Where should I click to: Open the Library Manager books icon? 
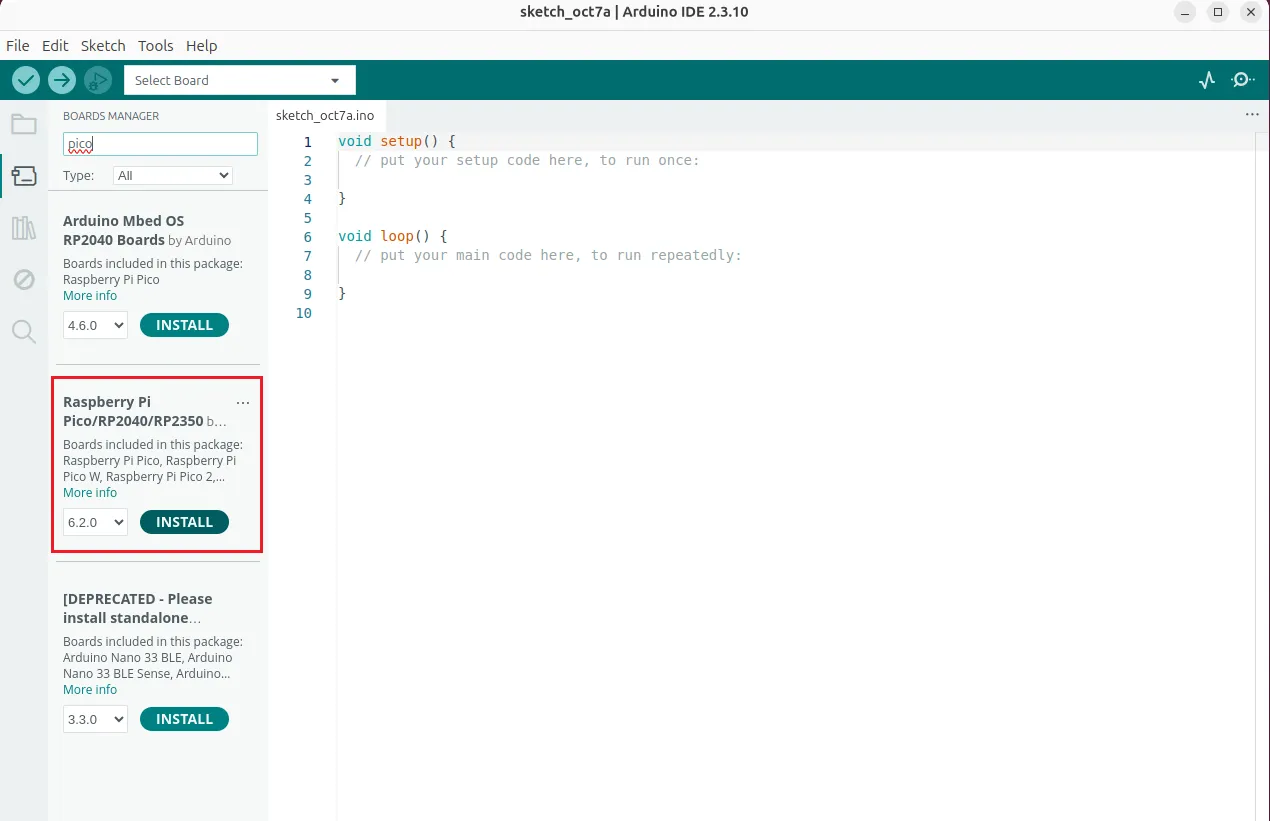24,228
